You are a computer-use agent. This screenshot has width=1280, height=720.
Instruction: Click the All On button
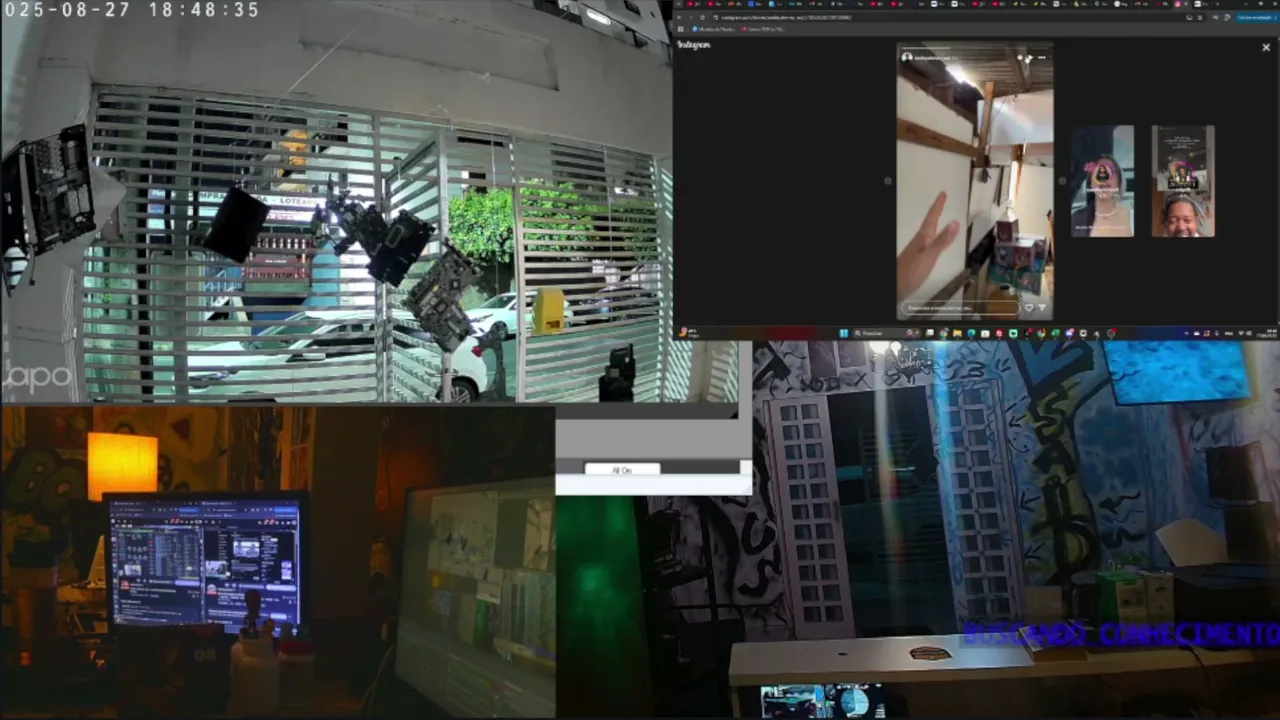click(622, 470)
